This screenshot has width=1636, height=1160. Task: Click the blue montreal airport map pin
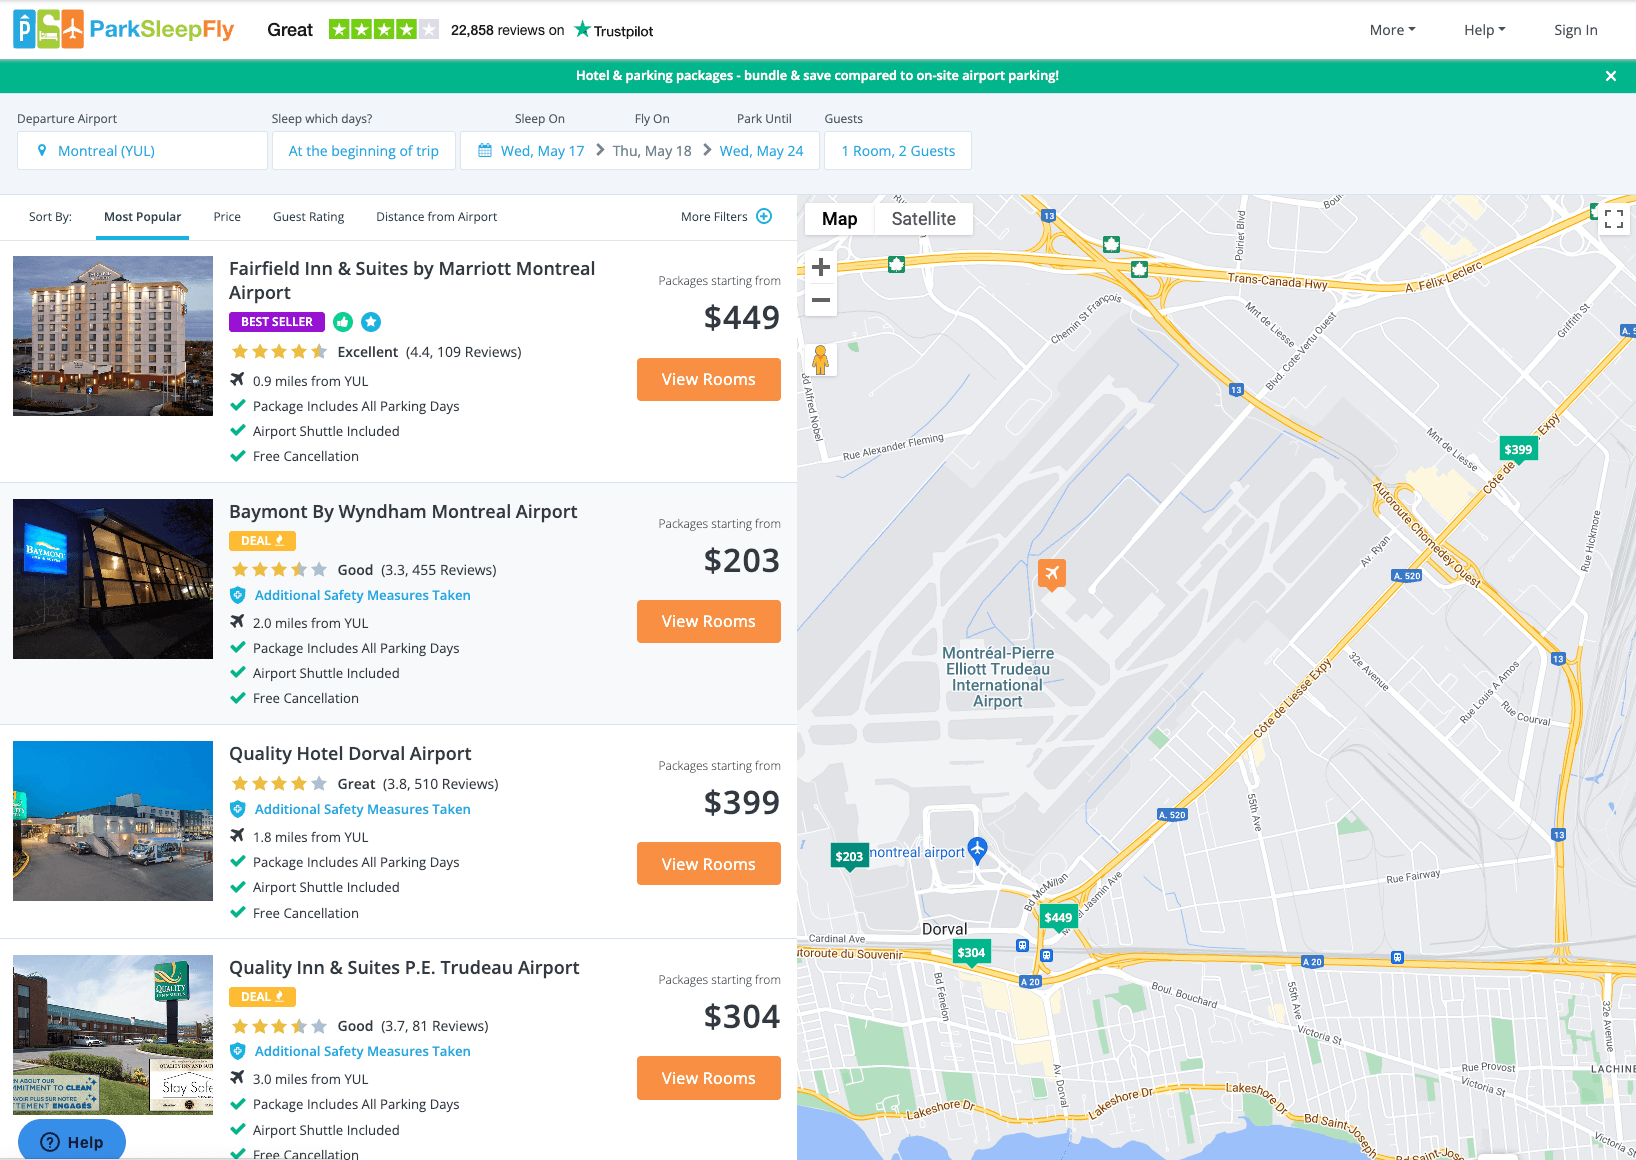coord(977,851)
